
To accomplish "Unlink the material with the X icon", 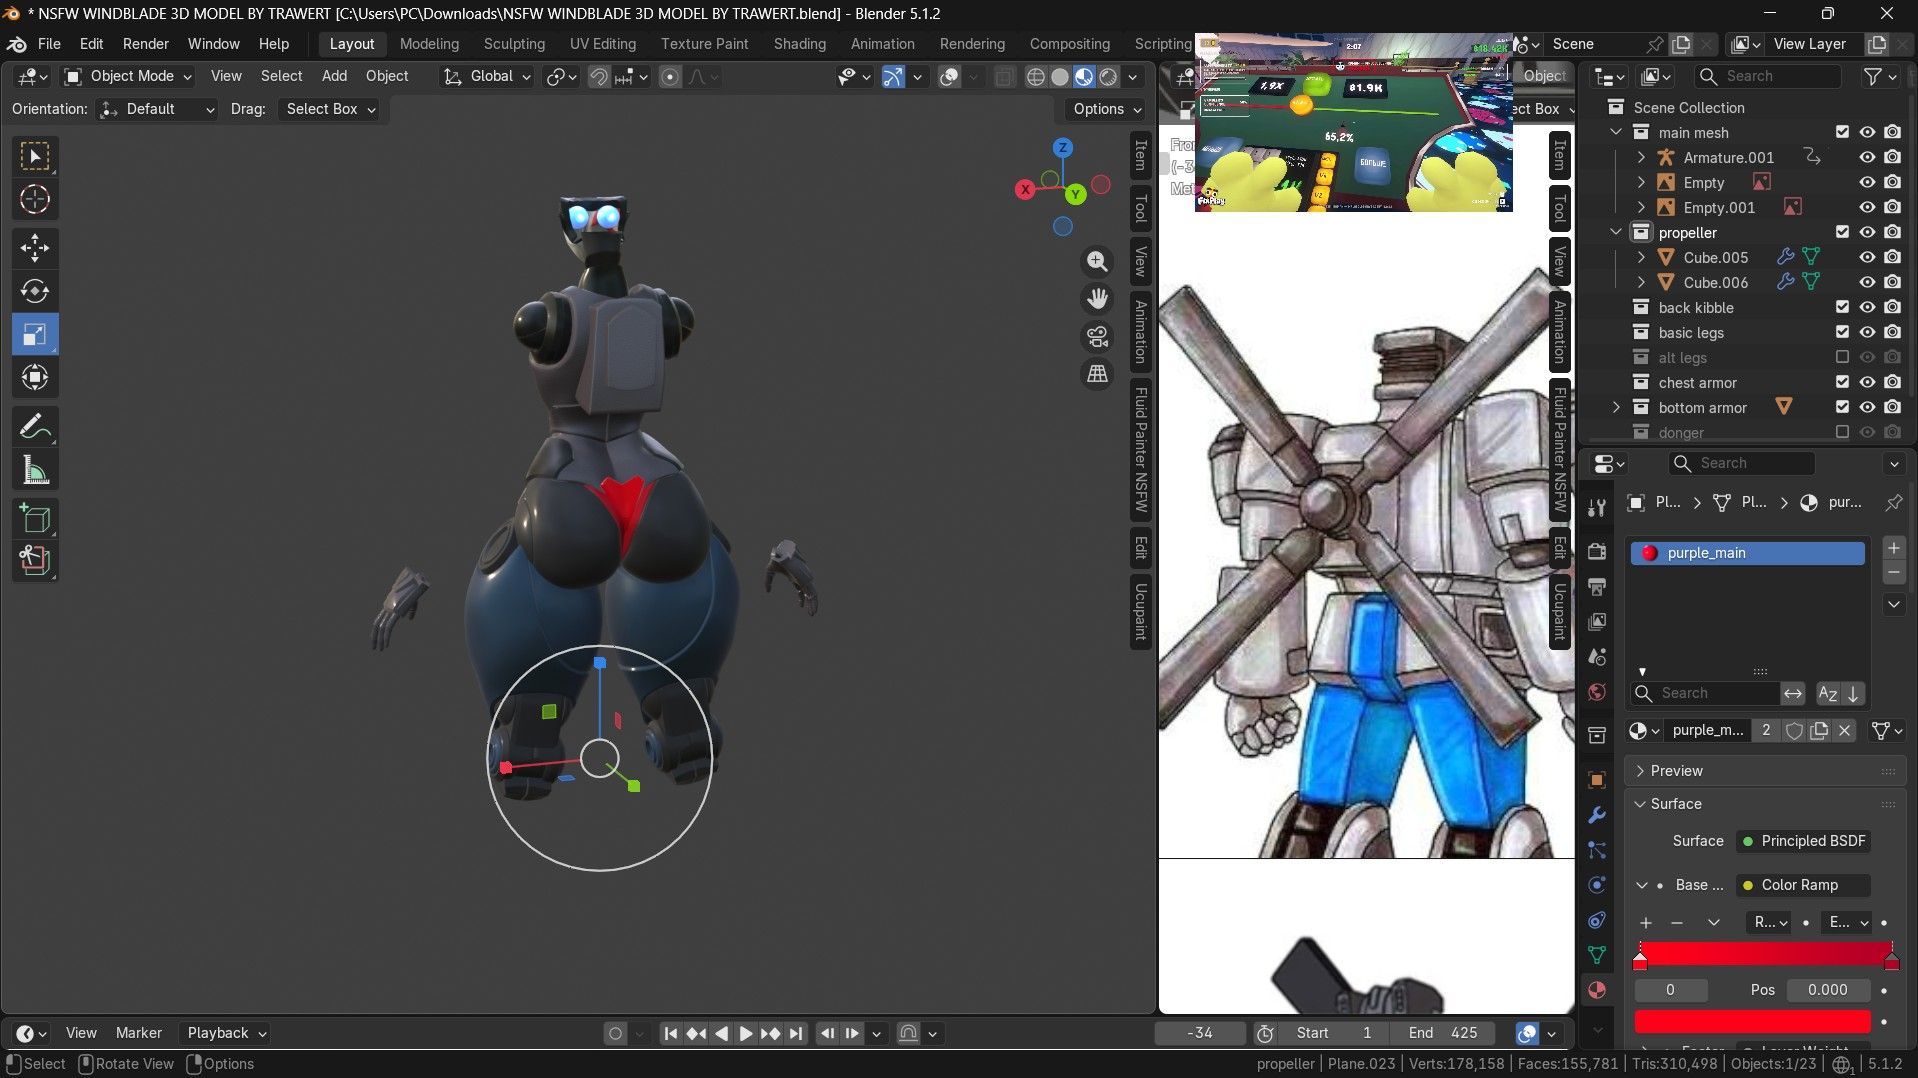I will pyautogui.click(x=1845, y=731).
